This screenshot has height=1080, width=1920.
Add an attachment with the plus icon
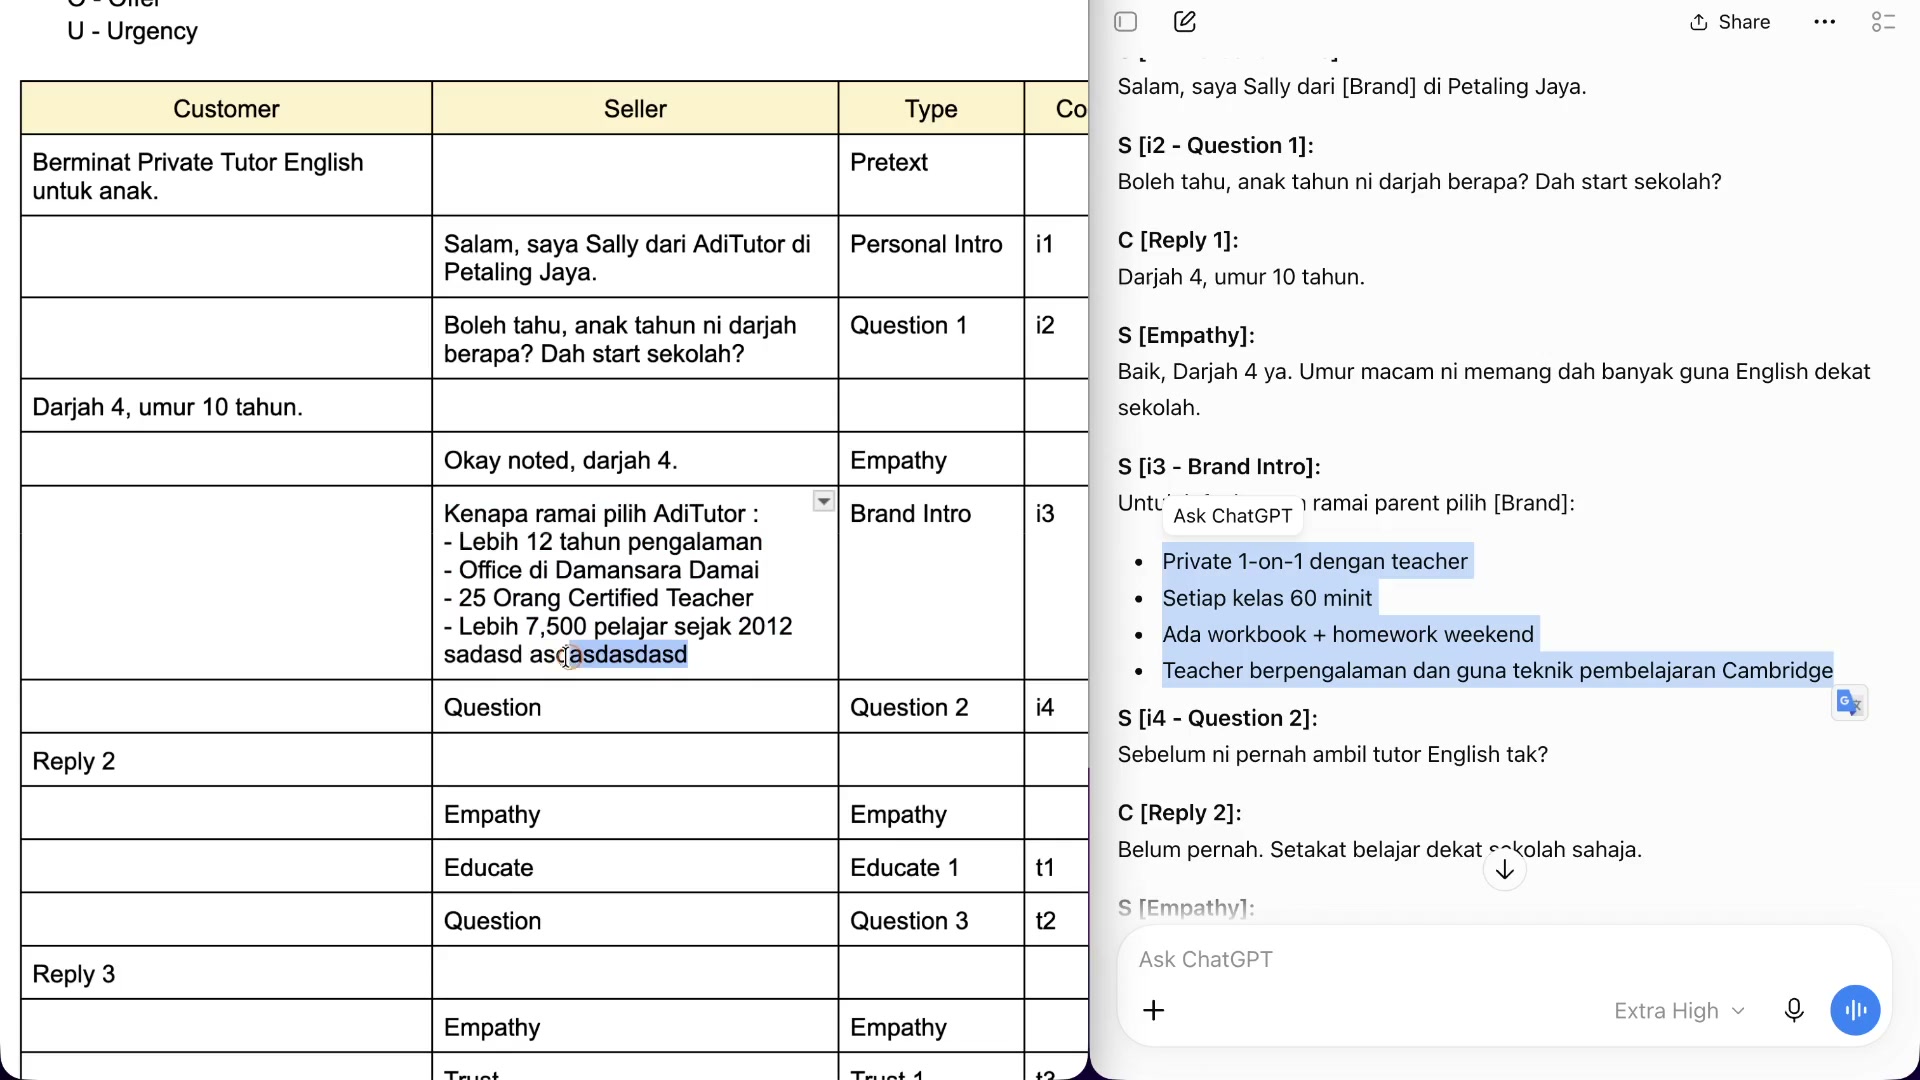tap(1154, 1011)
